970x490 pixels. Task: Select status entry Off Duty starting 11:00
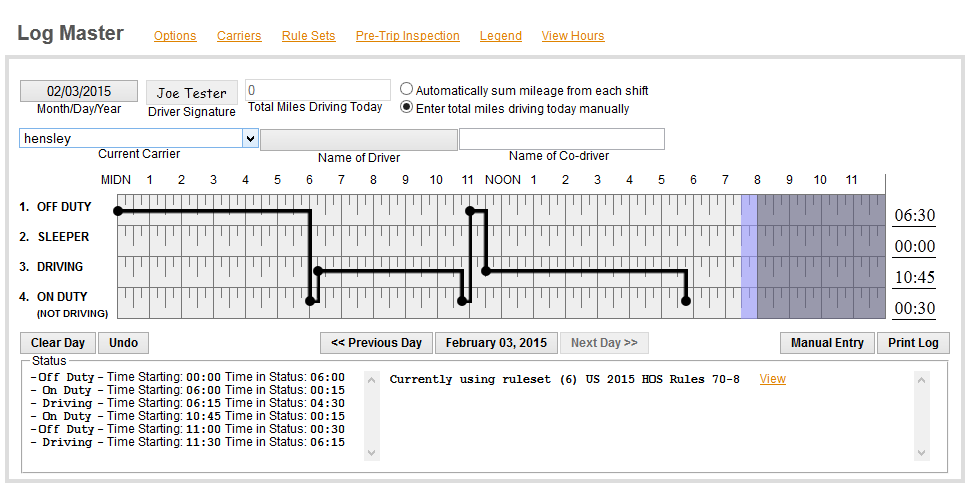pyautogui.click(x=188, y=429)
